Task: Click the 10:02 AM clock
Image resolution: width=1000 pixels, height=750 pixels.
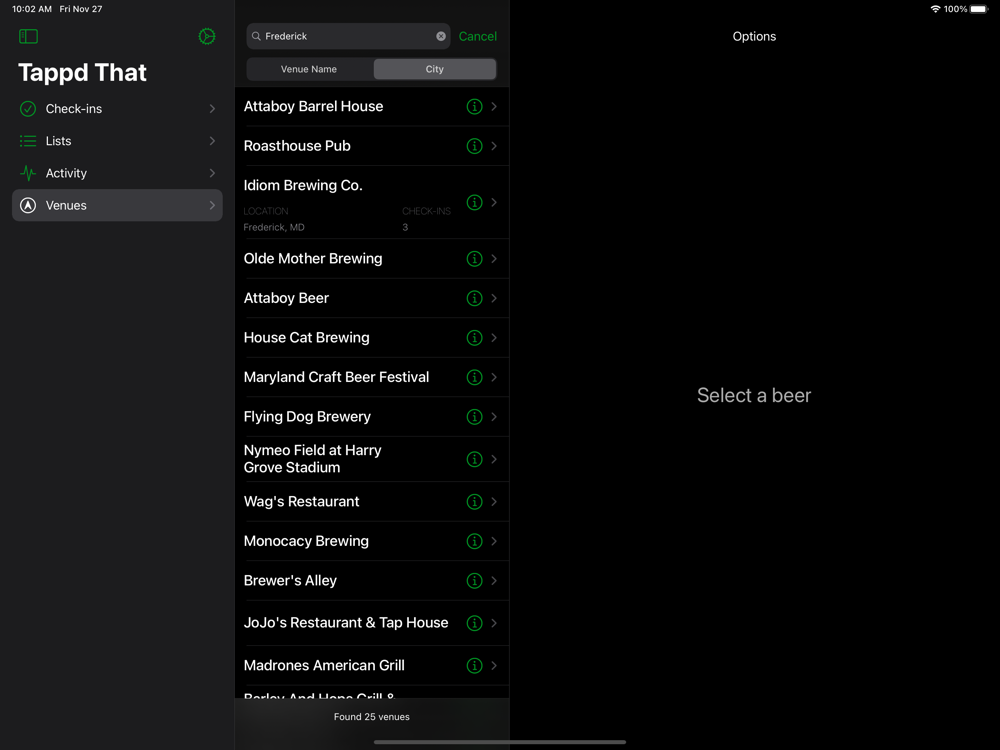Action: 32,9
